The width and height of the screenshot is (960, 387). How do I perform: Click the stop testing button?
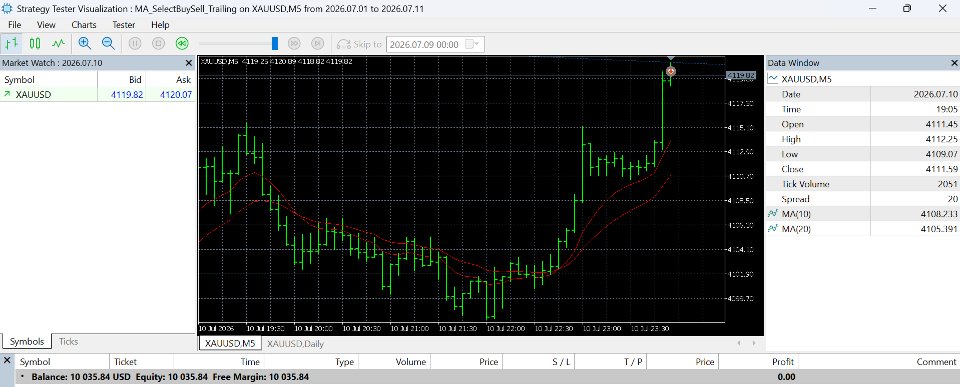(x=158, y=43)
